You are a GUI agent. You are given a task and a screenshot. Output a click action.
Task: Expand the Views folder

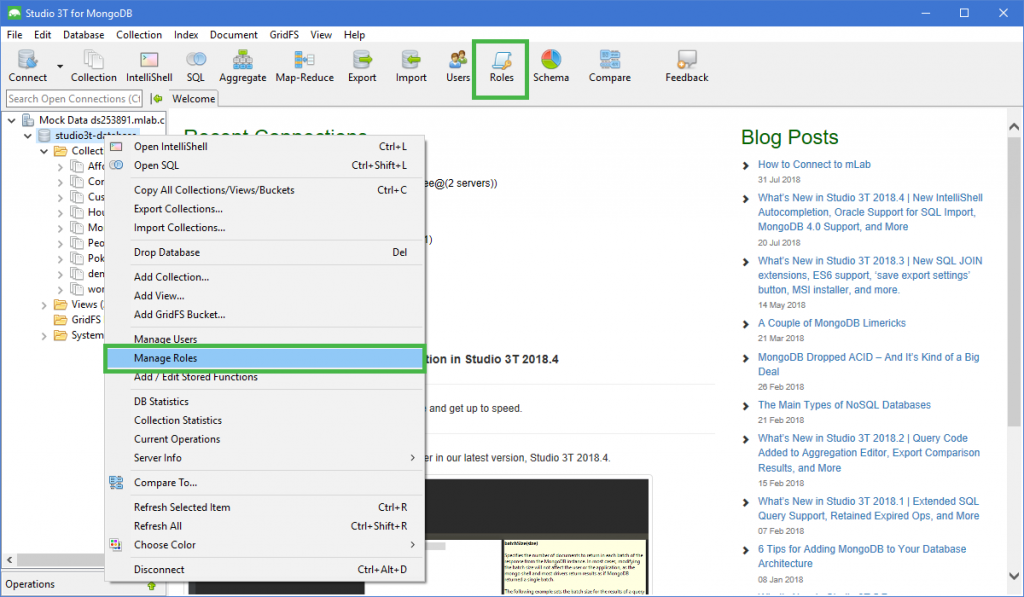tap(44, 305)
